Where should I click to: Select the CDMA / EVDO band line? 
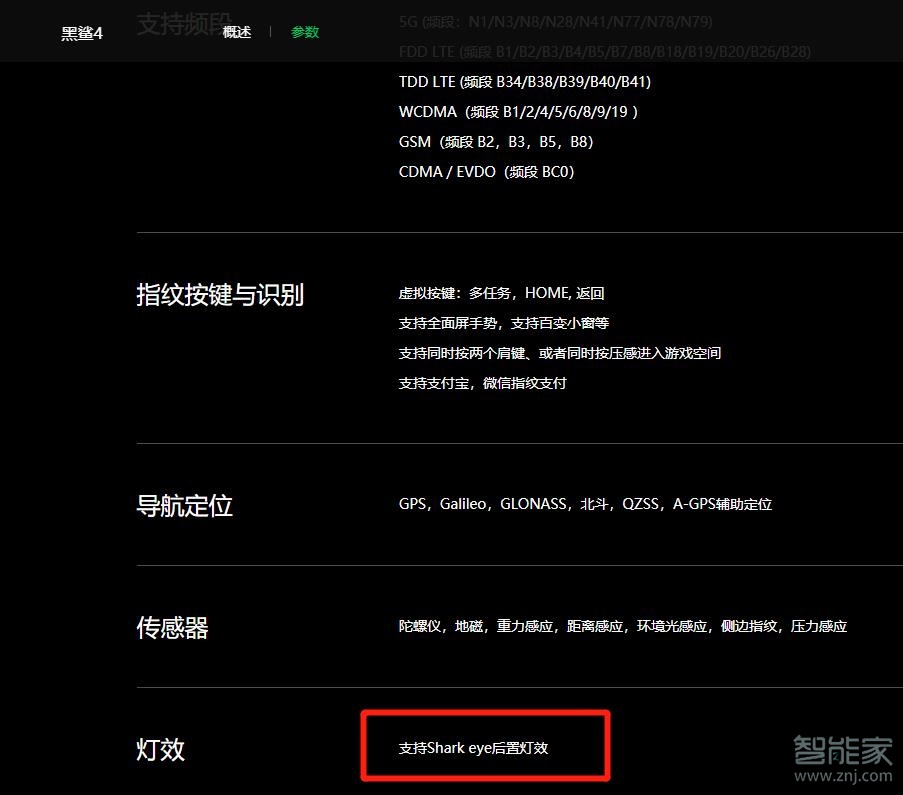coord(487,172)
